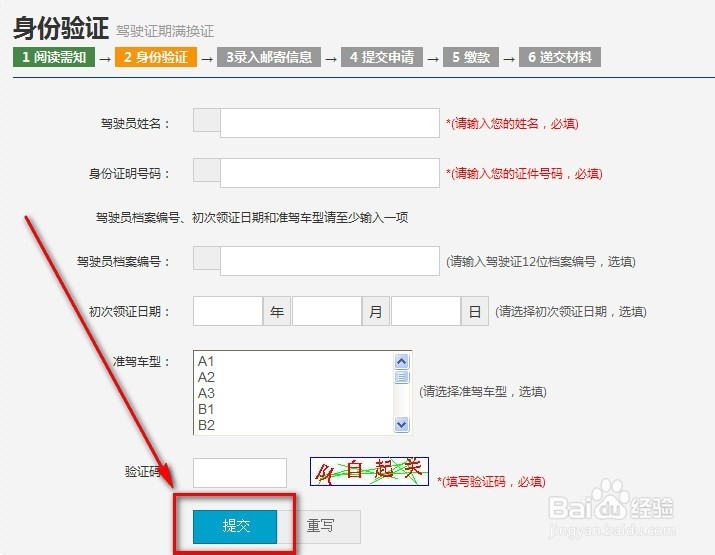Click the hint 请选择准驾车型，选填
Viewport: 715px width, 555px height.
(x=483, y=391)
